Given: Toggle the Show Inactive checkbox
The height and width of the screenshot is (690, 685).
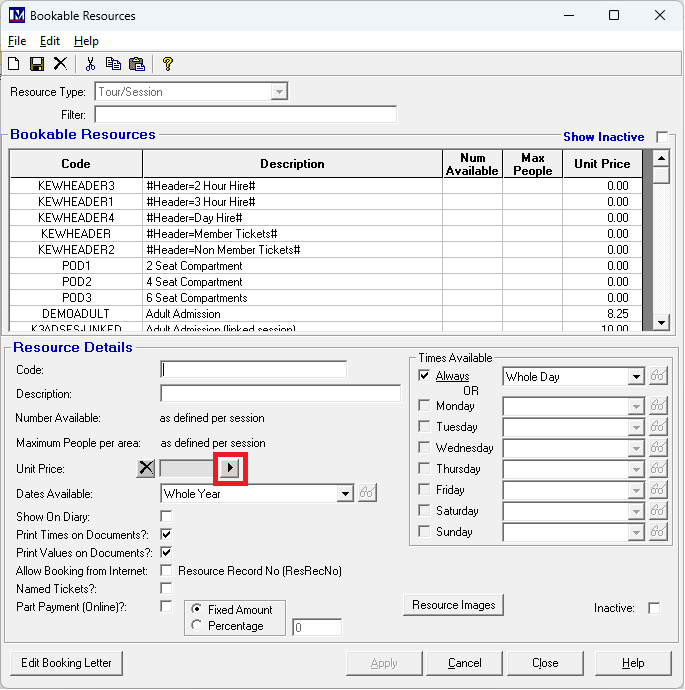Looking at the screenshot, I should 662,137.
